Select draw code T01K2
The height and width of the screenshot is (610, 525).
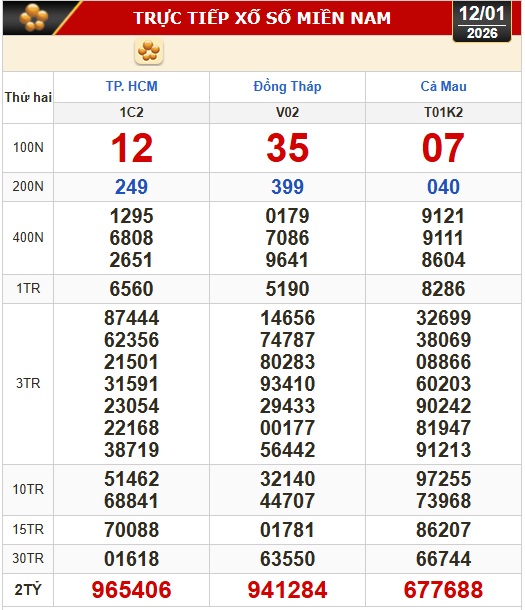(x=443, y=112)
